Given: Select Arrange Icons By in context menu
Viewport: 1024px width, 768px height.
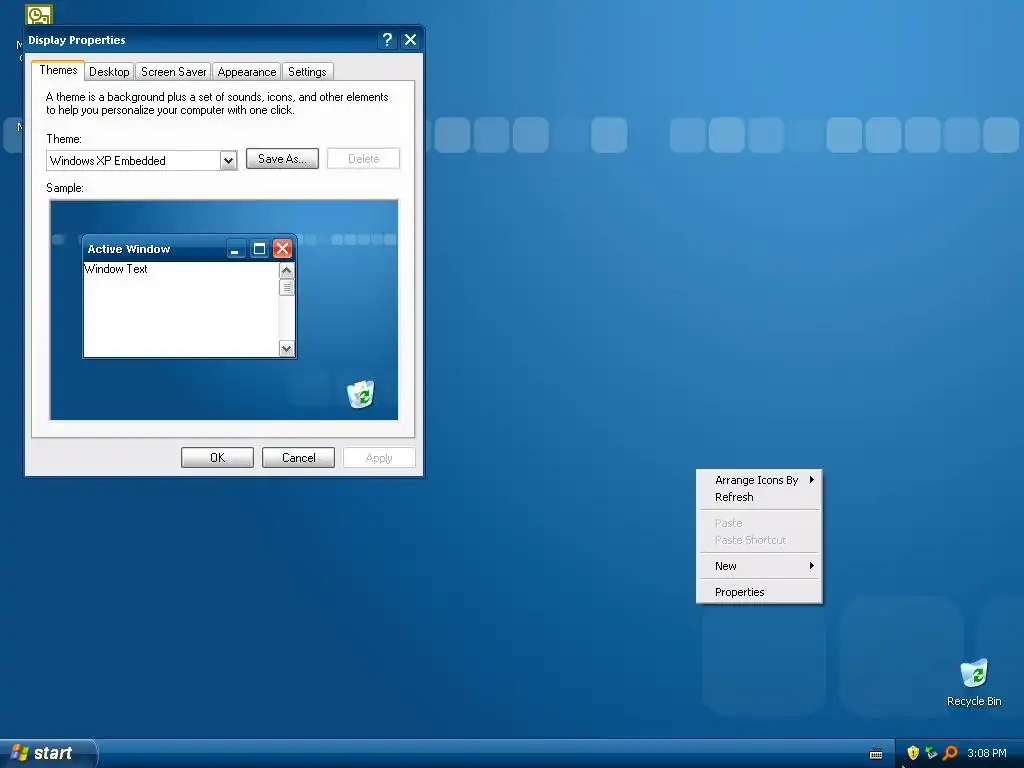Looking at the screenshot, I should [759, 480].
